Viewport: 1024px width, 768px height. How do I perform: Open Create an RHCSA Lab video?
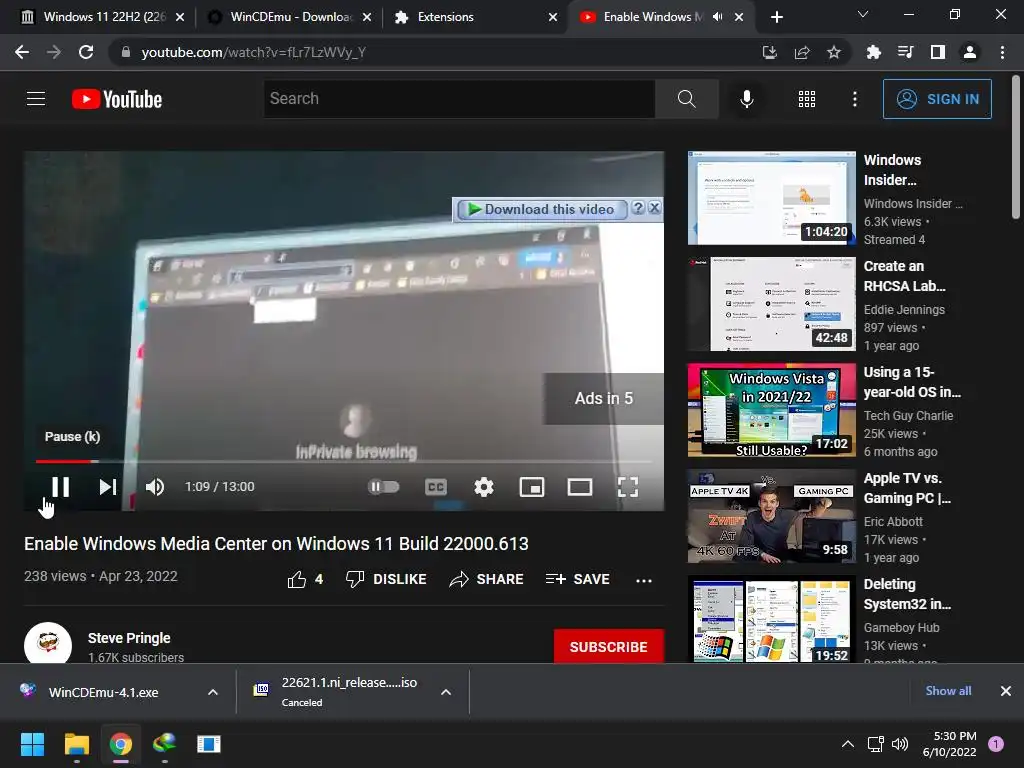coord(904,276)
